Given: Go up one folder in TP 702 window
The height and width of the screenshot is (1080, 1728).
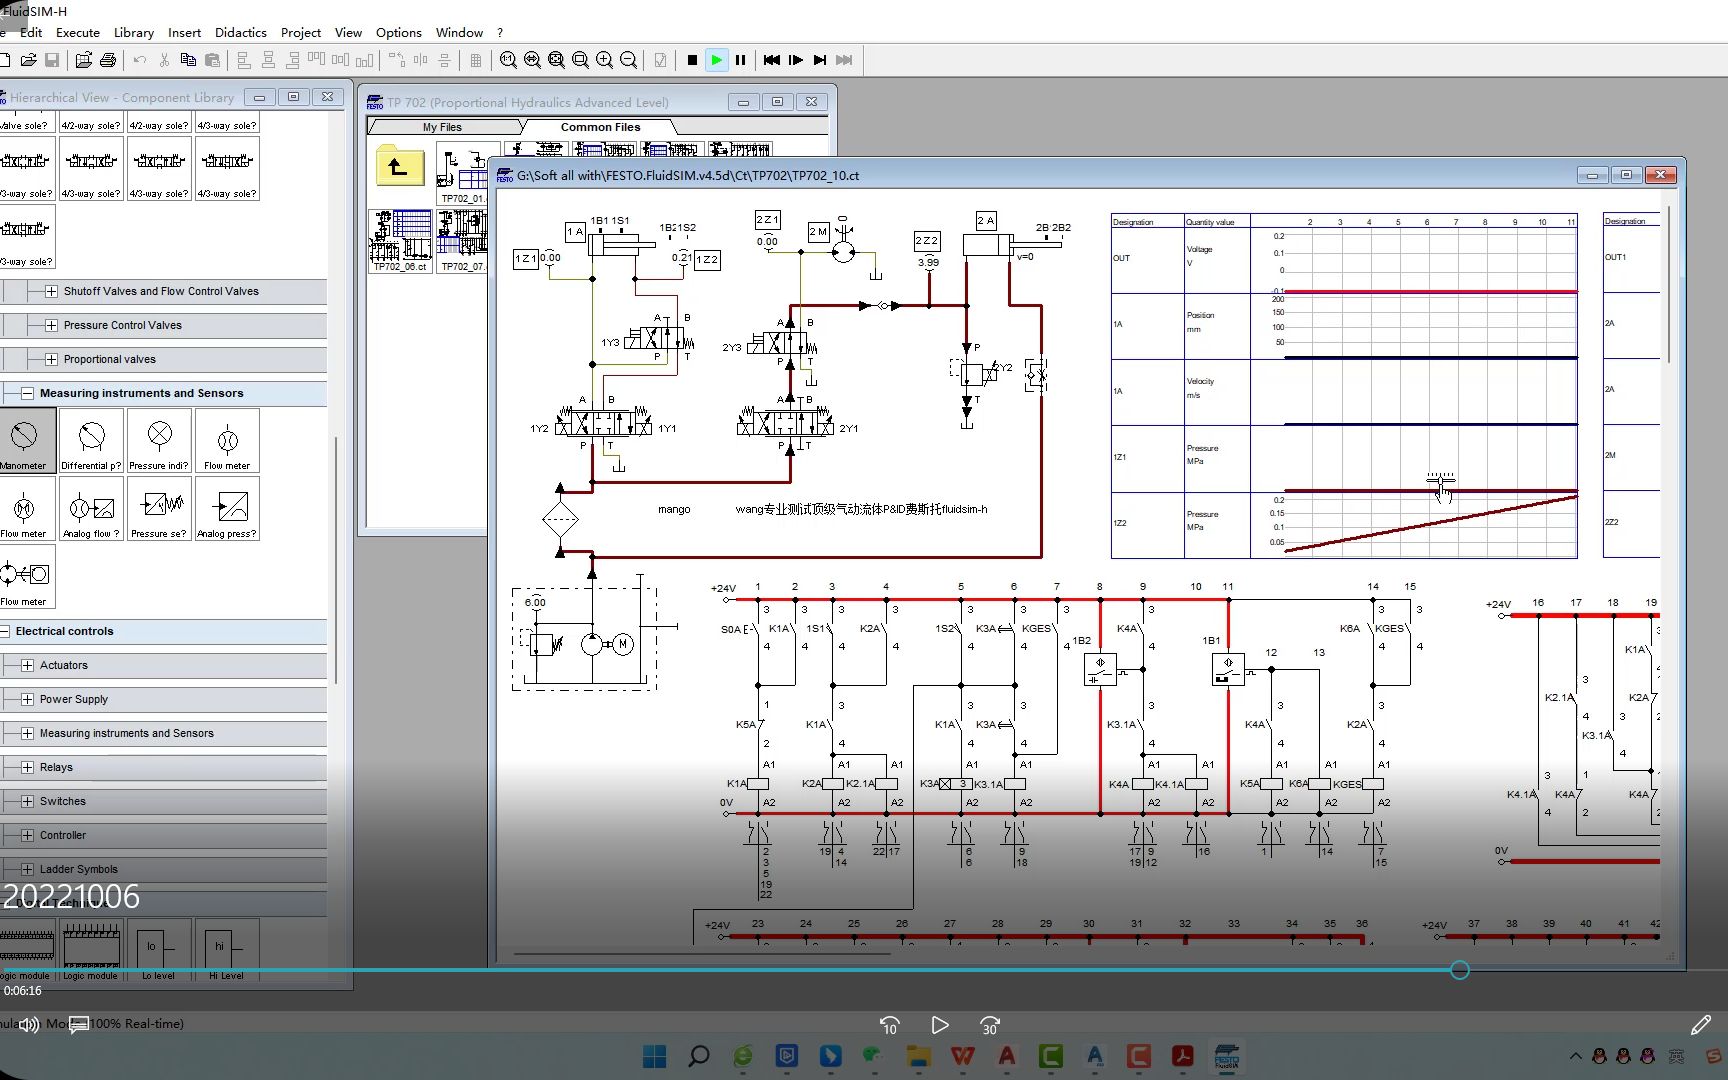Looking at the screenshot, I should pyautogui.click(x=399, y=166).
